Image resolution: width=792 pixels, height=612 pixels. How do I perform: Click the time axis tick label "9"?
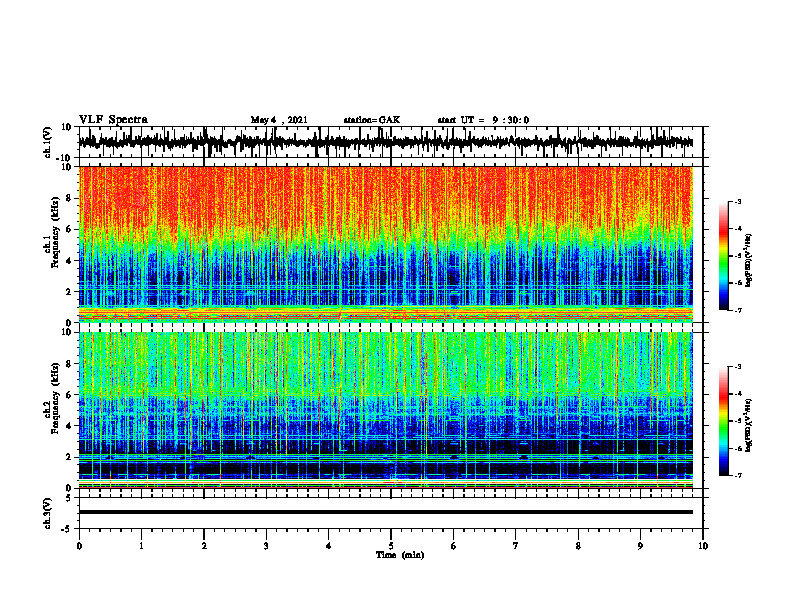point(640,546)
